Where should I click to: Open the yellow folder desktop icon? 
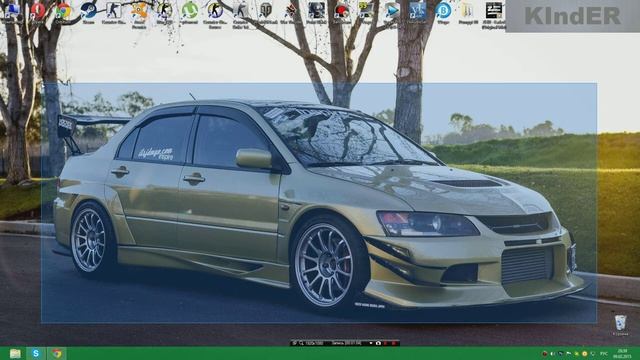(x=468, y=10)
